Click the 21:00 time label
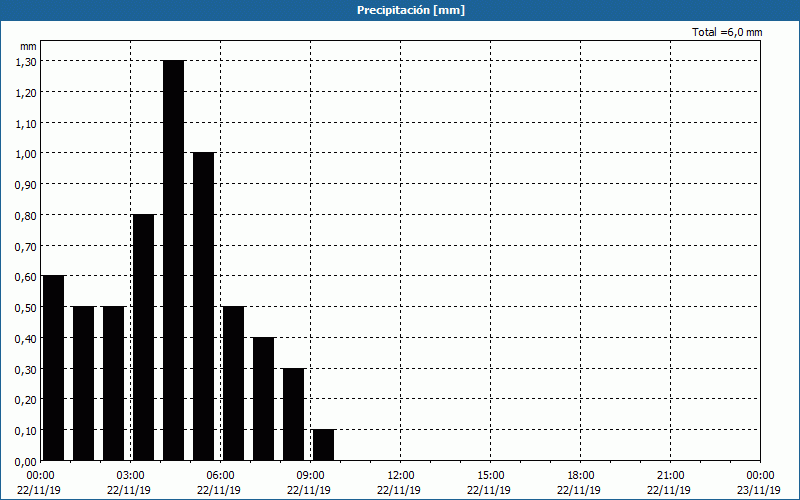This screenshot has width=800, height=500. click(670, 476)
